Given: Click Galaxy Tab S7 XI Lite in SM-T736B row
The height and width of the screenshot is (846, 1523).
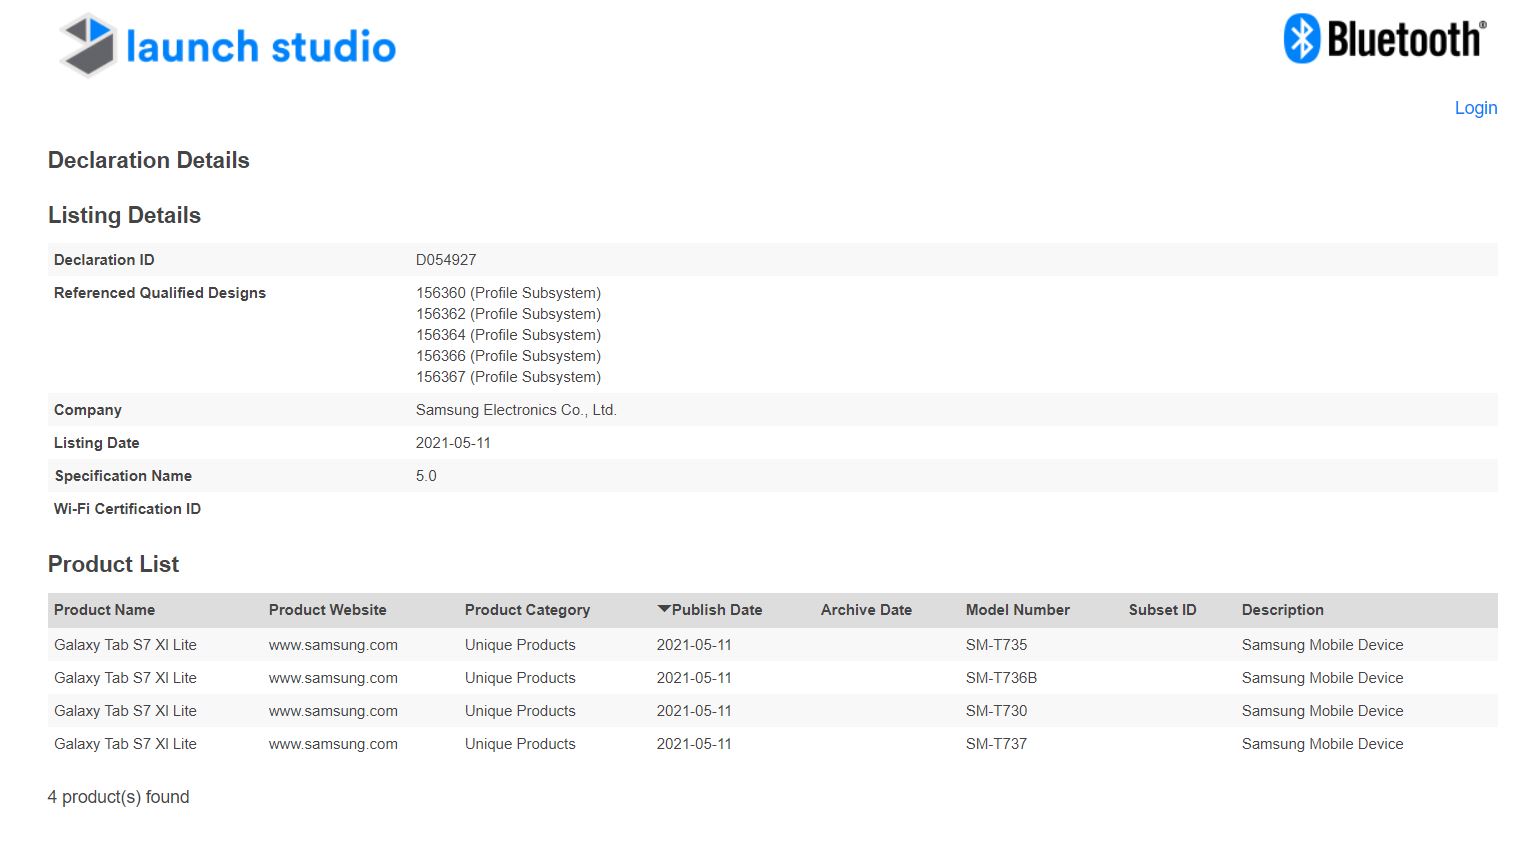Looking at the screenshot, I should (125, 678).
